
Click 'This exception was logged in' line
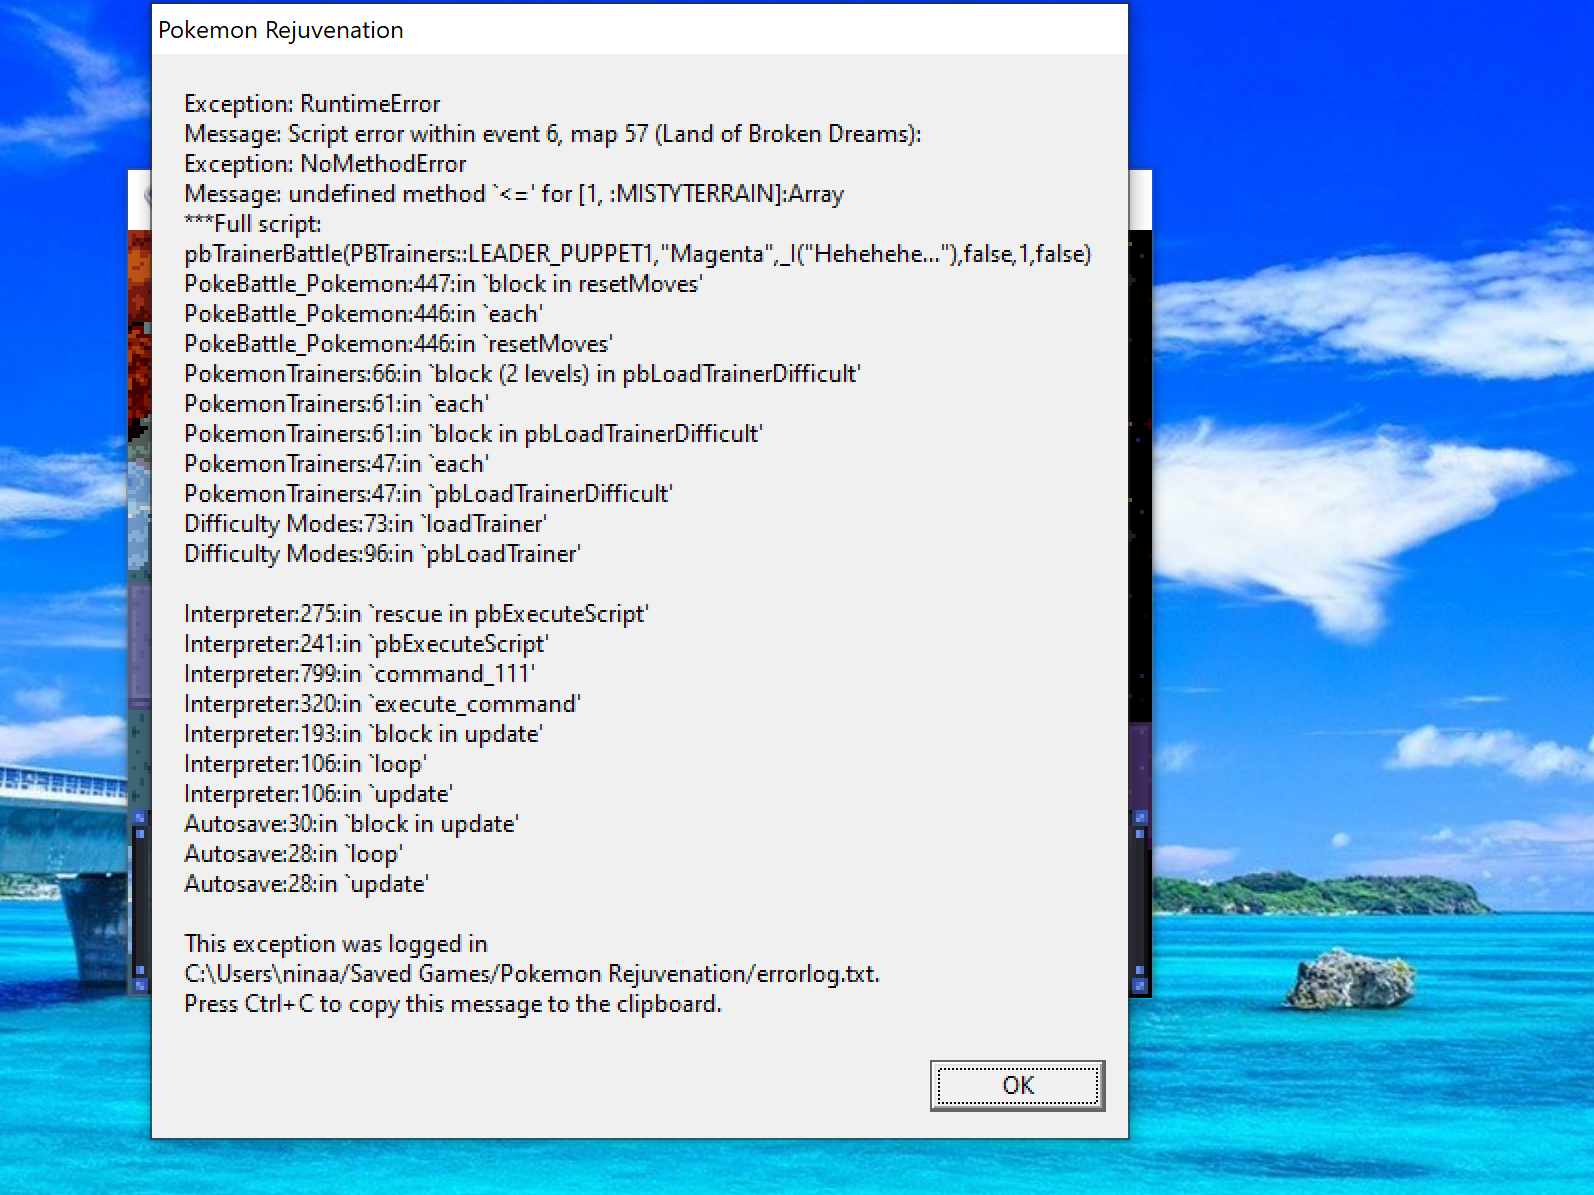point(336,944)
